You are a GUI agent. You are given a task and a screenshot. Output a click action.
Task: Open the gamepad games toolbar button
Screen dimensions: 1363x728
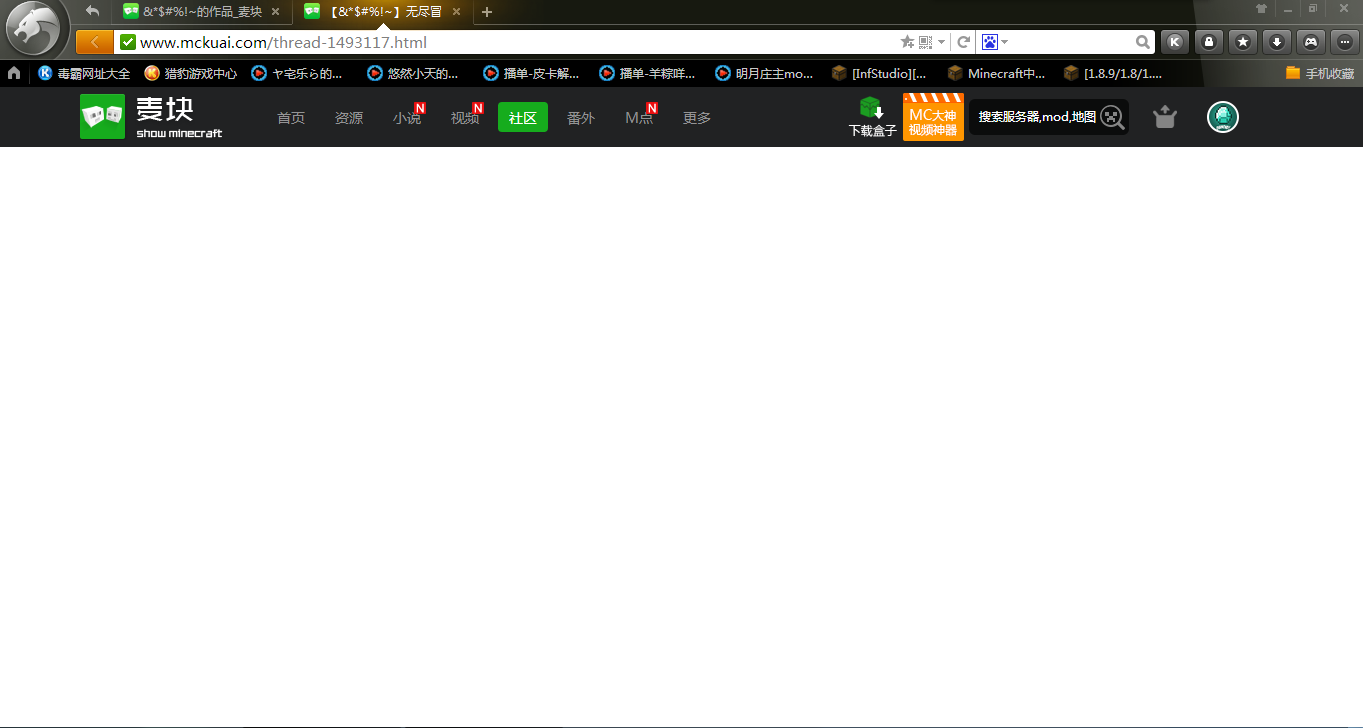point(1311,42)
